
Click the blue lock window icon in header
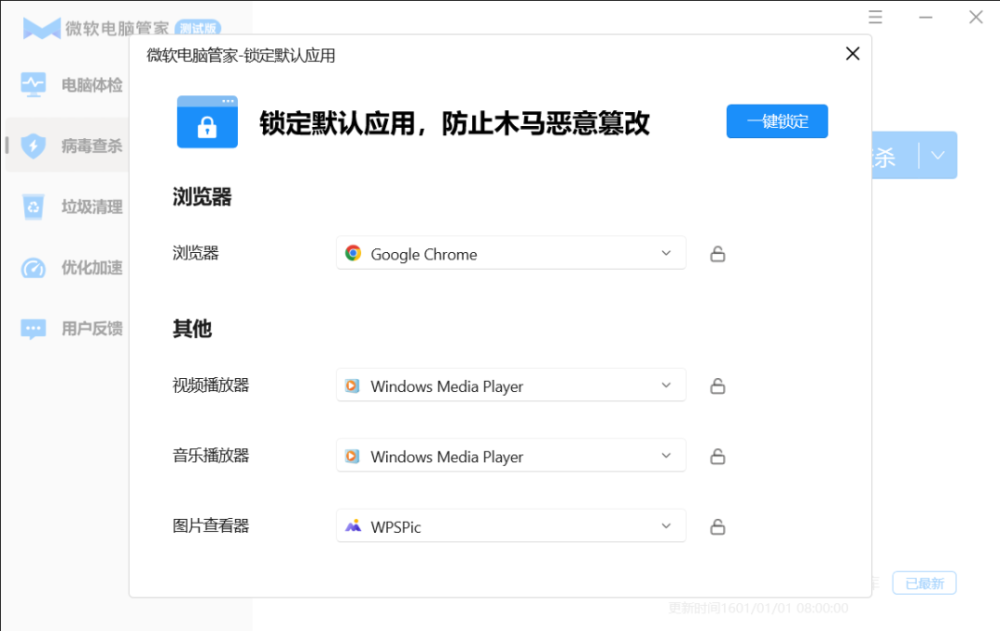[207, 122]
